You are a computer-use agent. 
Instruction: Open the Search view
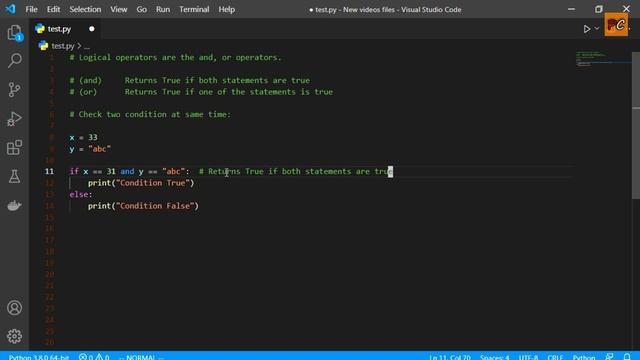click(14, 61)
